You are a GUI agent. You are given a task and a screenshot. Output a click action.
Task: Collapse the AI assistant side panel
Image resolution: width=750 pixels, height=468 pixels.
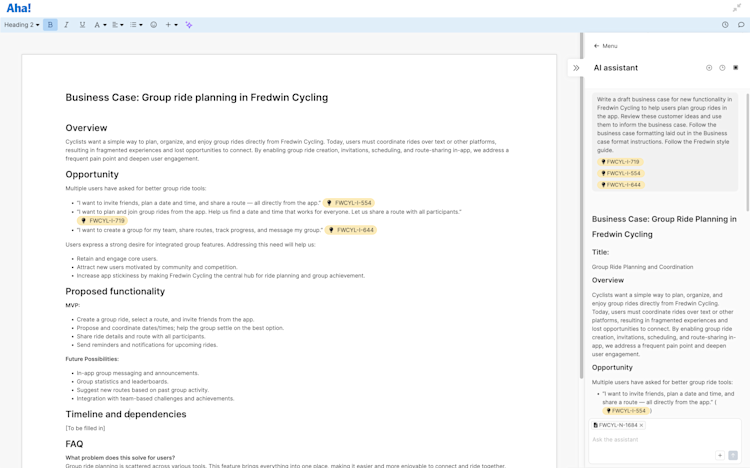pos(576,68)
